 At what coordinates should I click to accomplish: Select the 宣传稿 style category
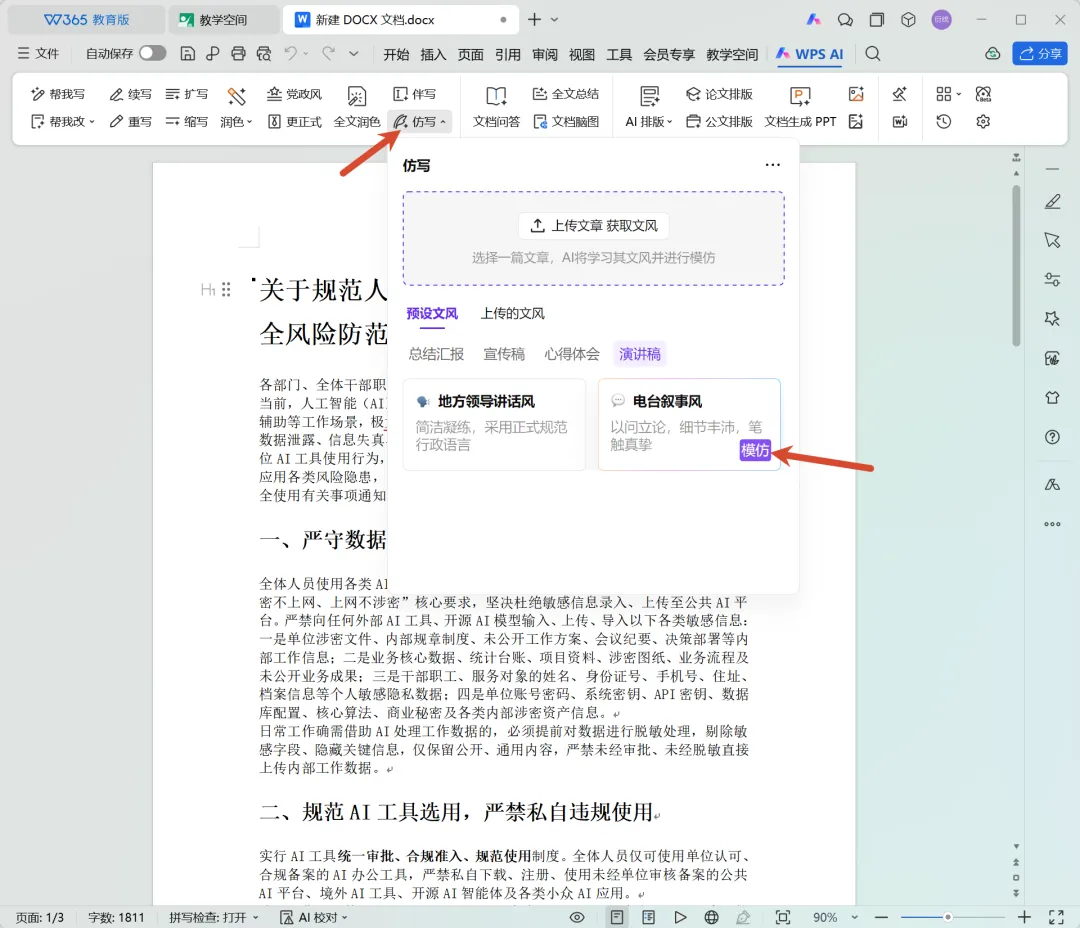(x=504, y=354)
